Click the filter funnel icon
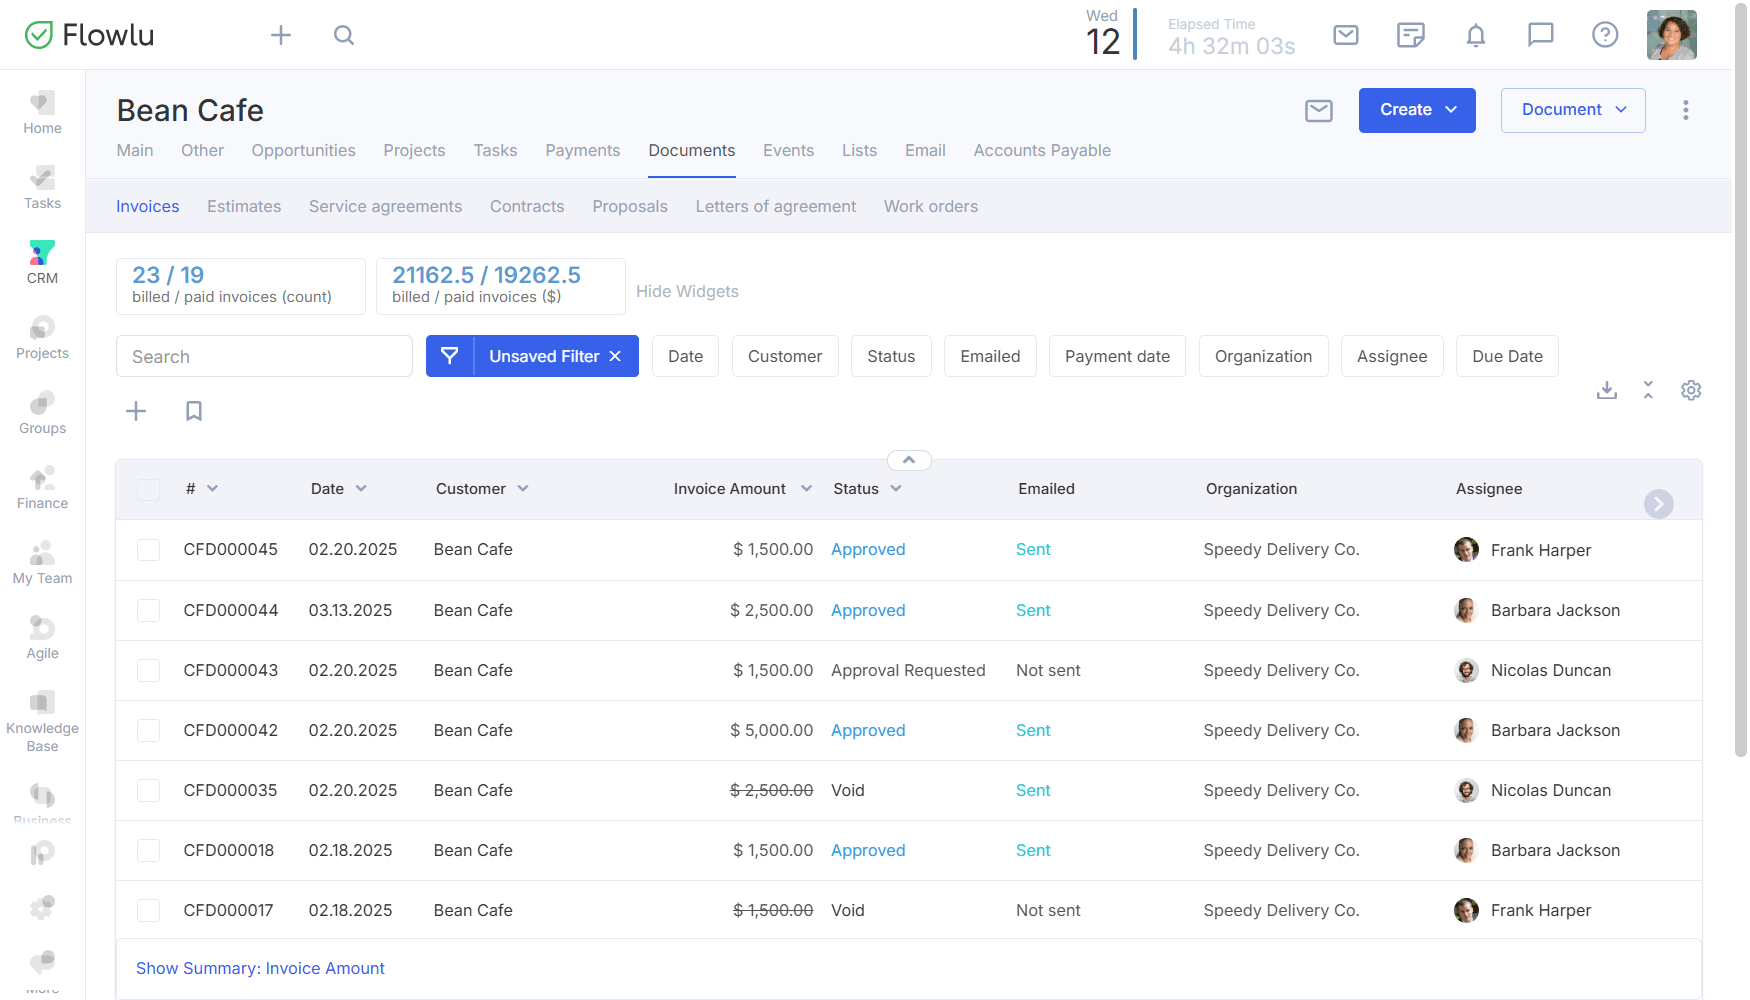Viewport: 1750px width, 1000px height. pos(450,356)
